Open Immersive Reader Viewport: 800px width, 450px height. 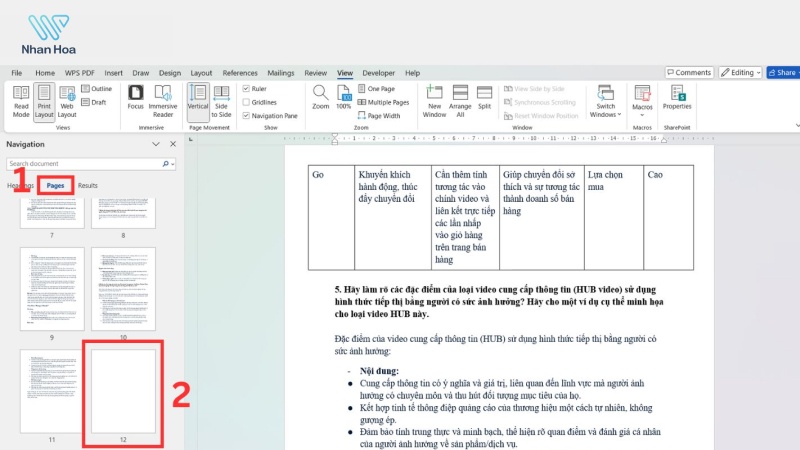coord(163,102)
